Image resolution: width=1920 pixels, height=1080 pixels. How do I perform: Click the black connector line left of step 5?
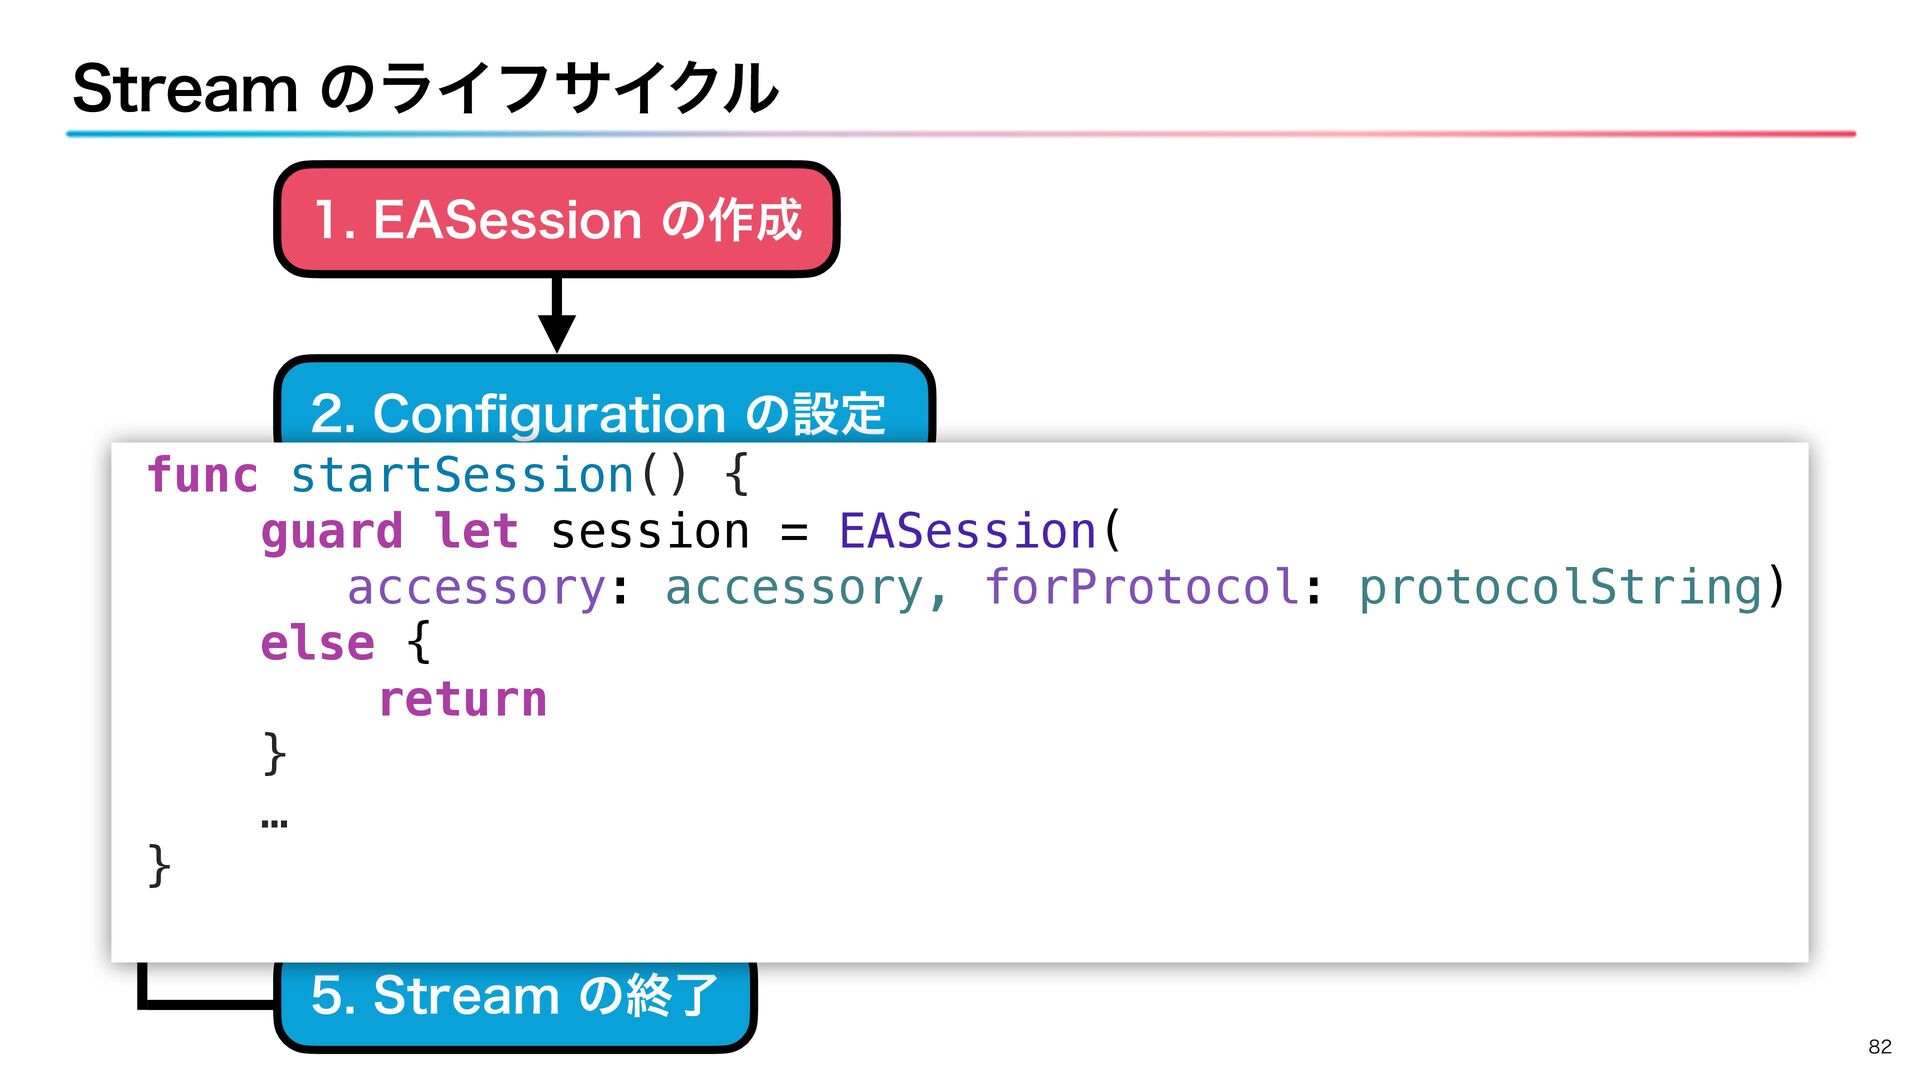[205, 1000]
